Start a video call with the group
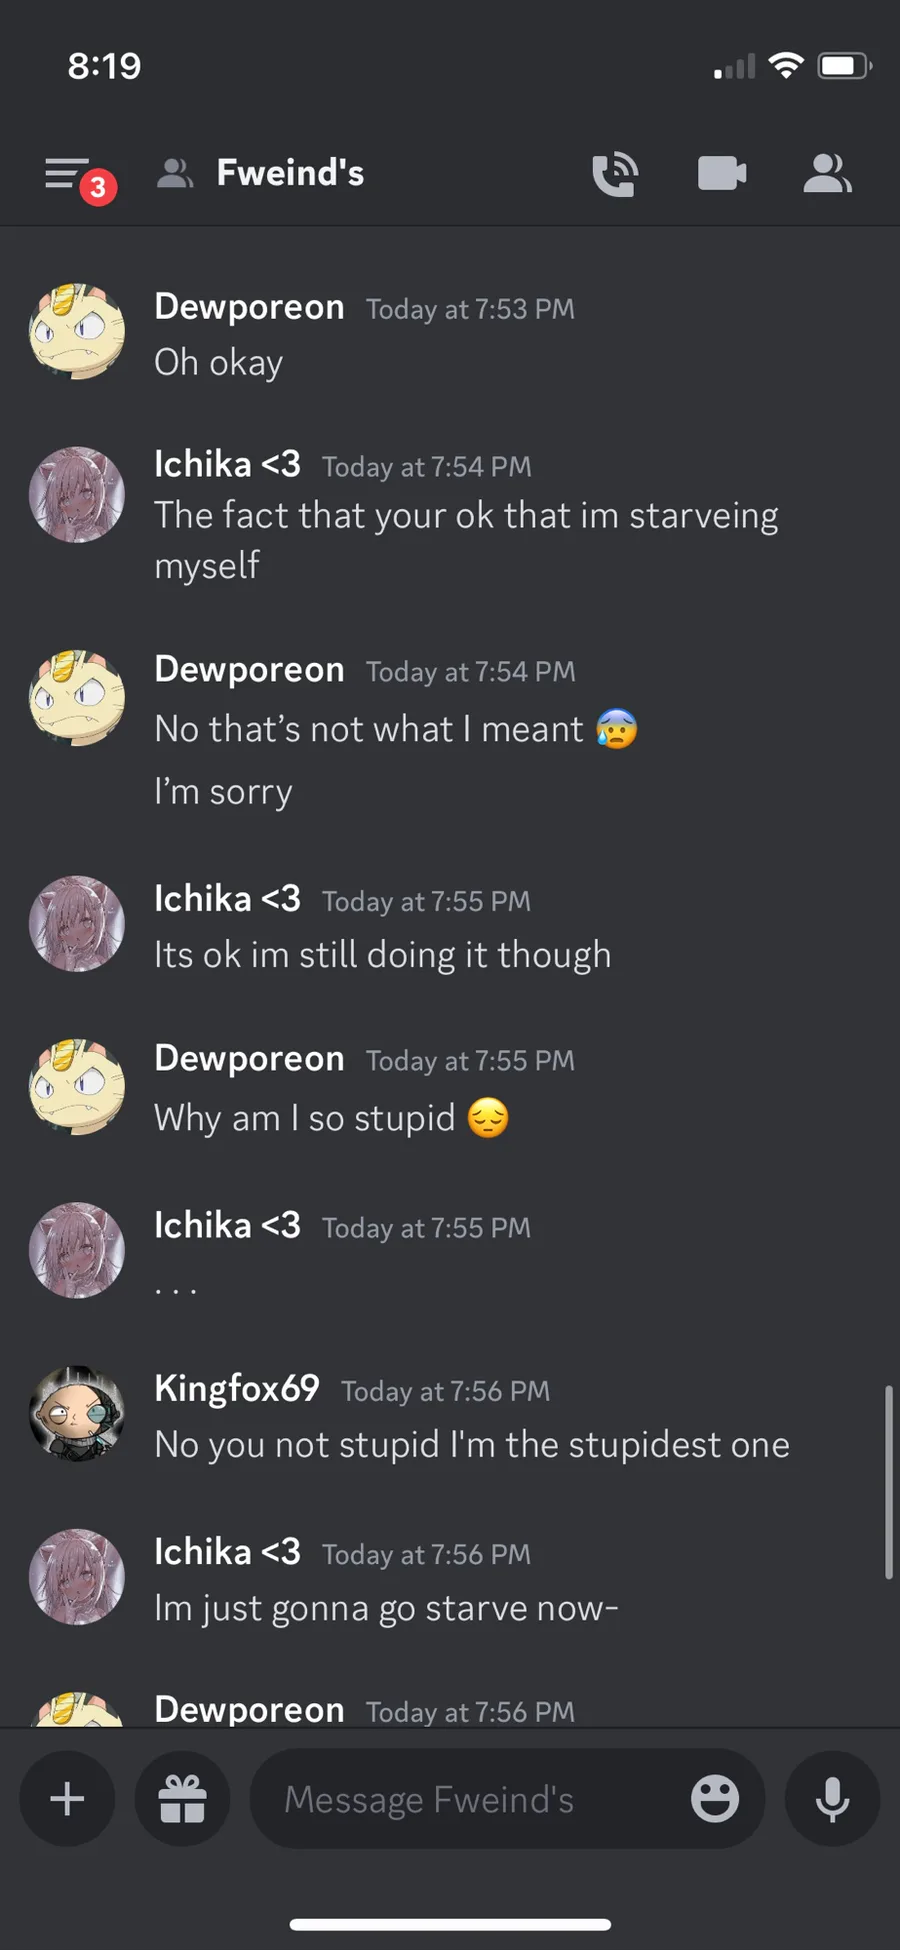 pos(721,174)
